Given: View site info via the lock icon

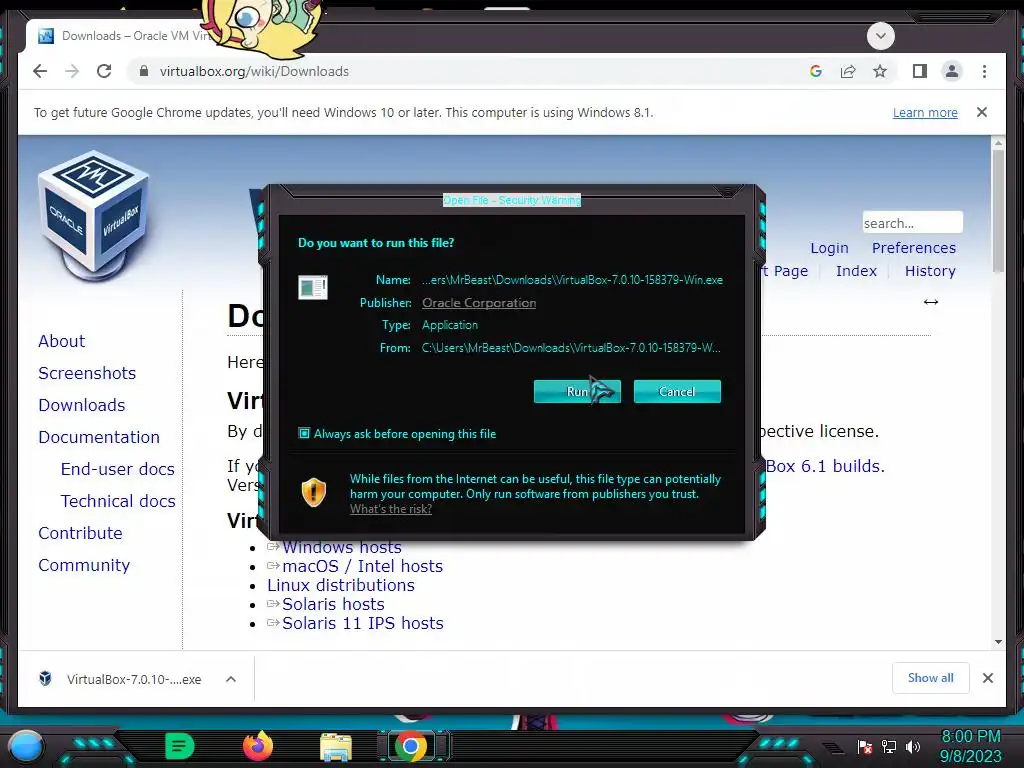Looking at the screenshot, I should pos(144,71).
